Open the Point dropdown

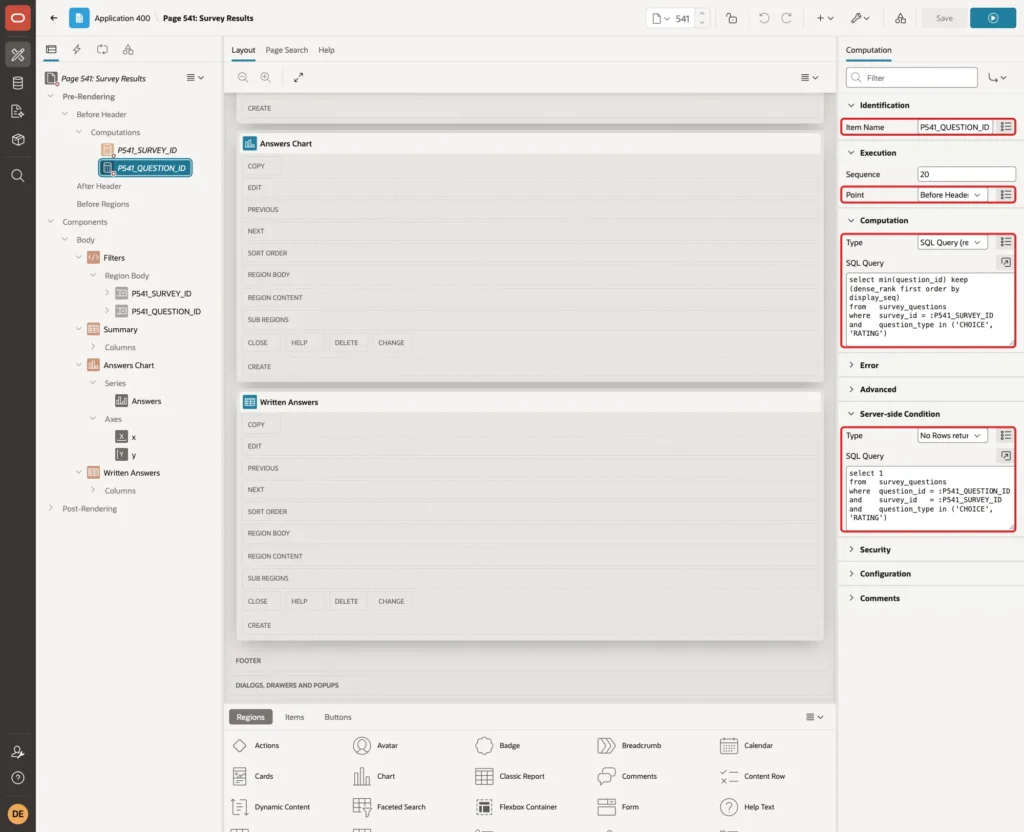point(952,195)
